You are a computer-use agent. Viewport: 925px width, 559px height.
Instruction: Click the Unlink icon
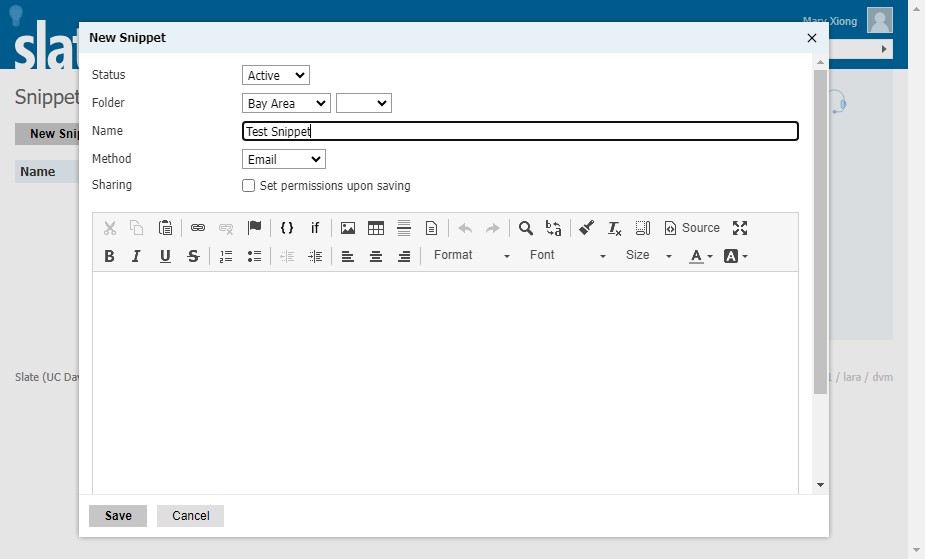[226, 228]
